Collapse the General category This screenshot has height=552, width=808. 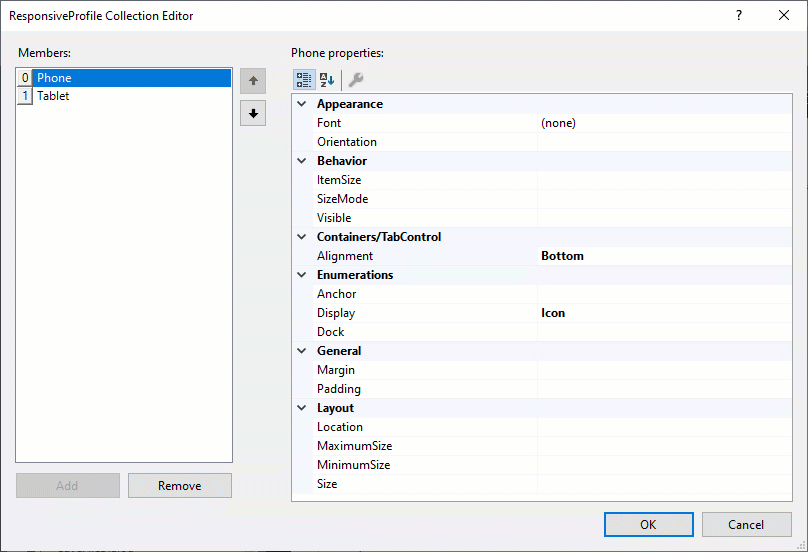point(302,350)
